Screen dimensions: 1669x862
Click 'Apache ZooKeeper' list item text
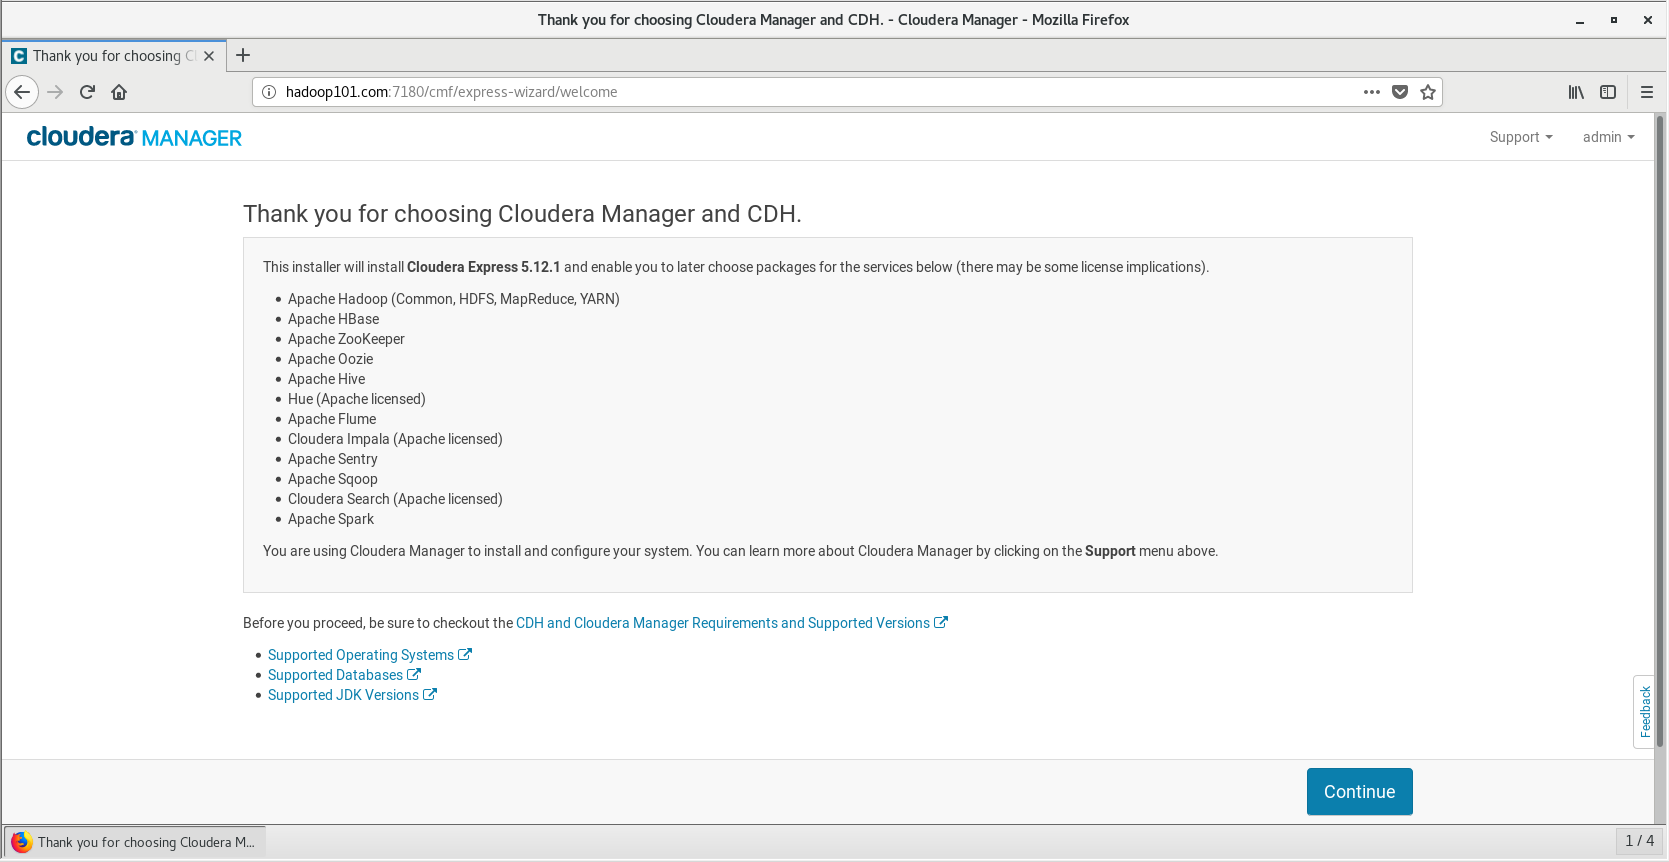pyautogui.click(x=346, y=339)
